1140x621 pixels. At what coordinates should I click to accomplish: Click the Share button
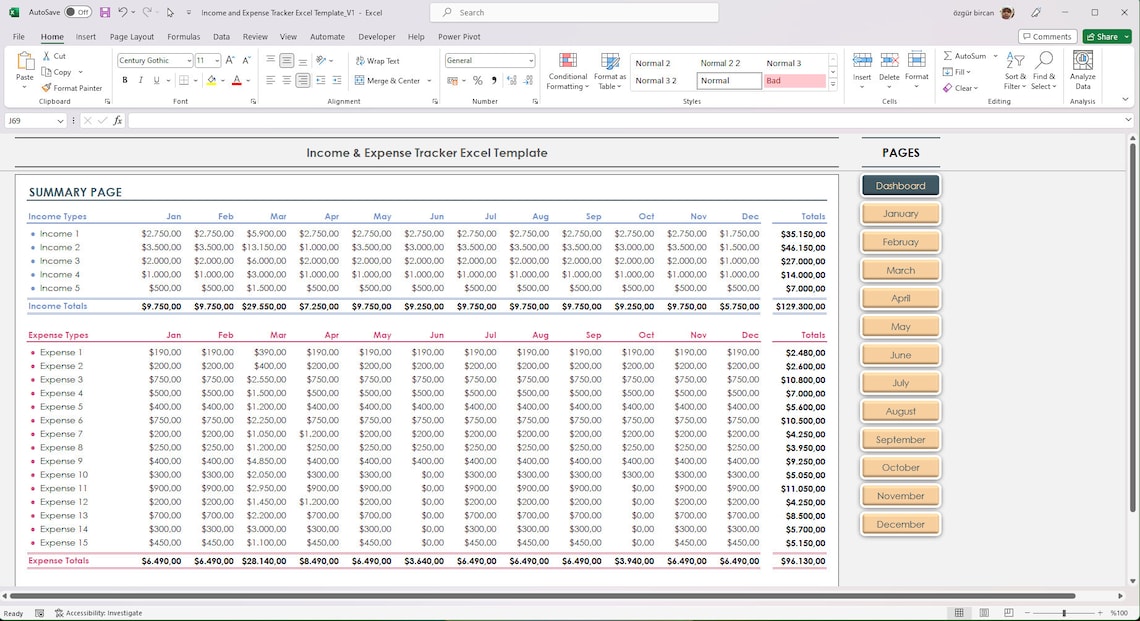[1104, 36]
